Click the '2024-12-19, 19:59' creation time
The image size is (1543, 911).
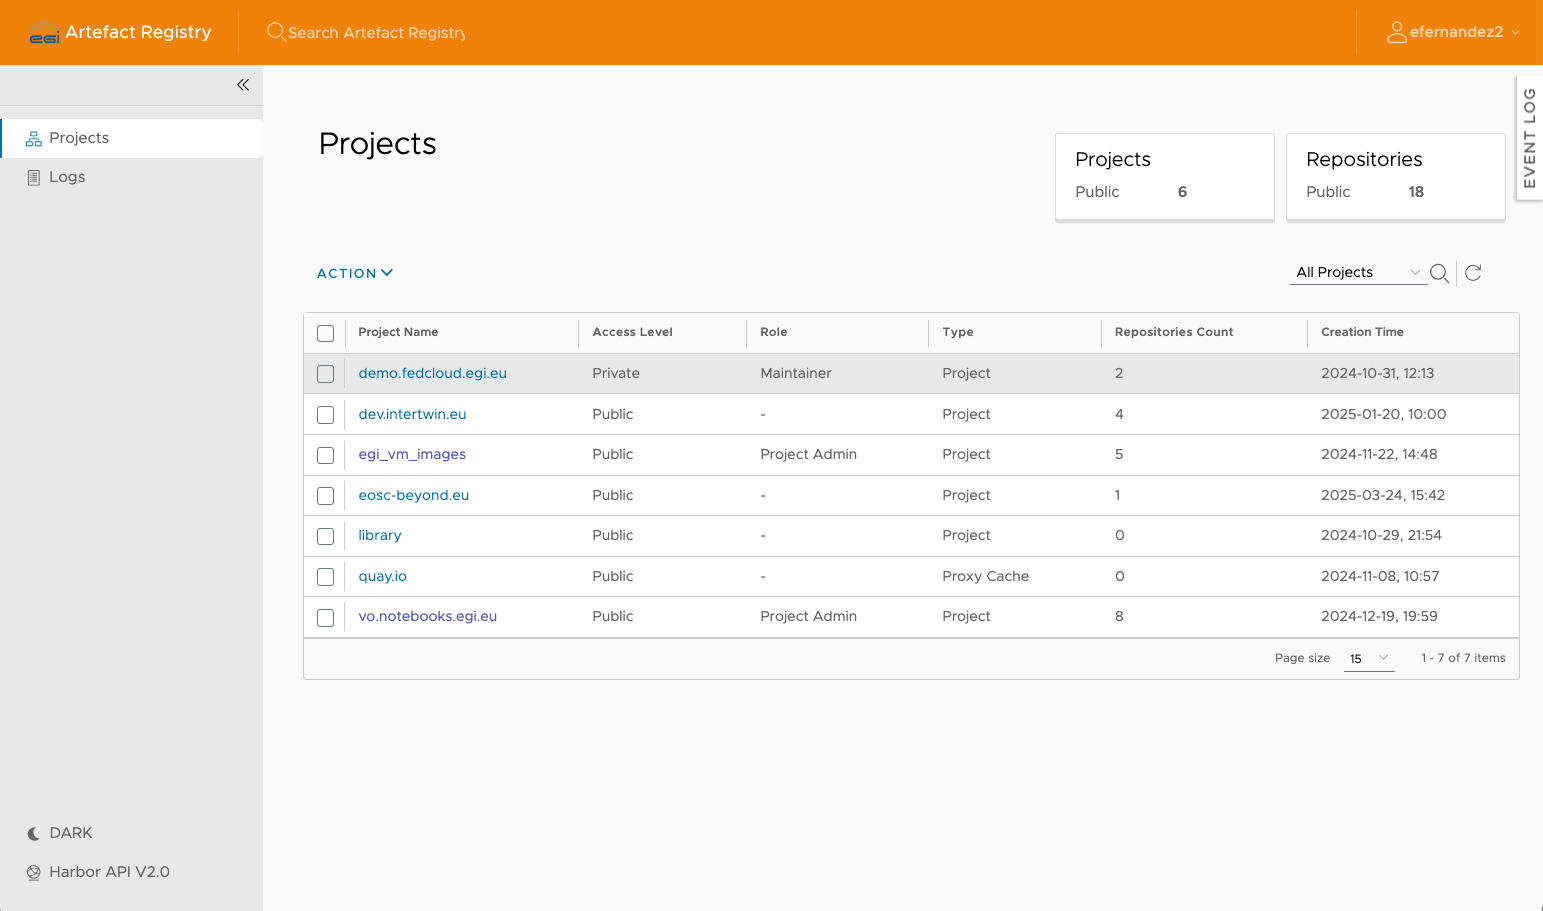[1379, 616]
